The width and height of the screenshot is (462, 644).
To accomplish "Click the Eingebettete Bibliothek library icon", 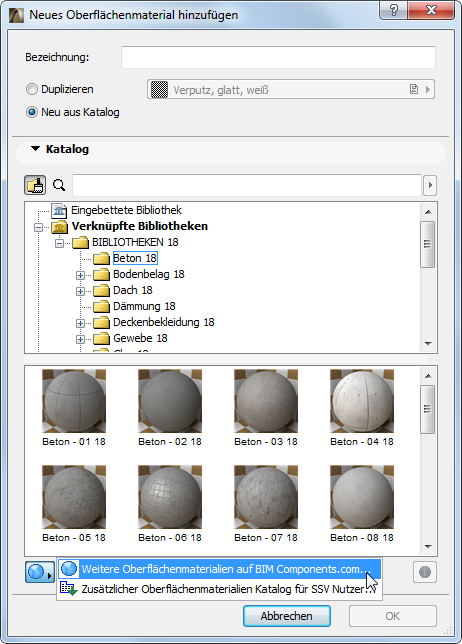I will click(60, 211).
